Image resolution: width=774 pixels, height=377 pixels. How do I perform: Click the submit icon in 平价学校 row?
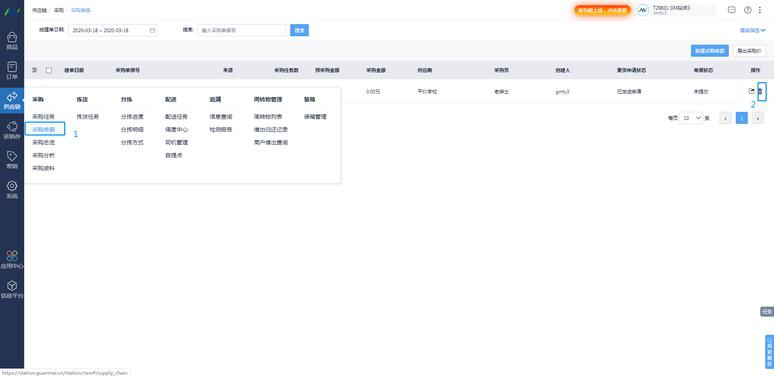pos(751,91)
